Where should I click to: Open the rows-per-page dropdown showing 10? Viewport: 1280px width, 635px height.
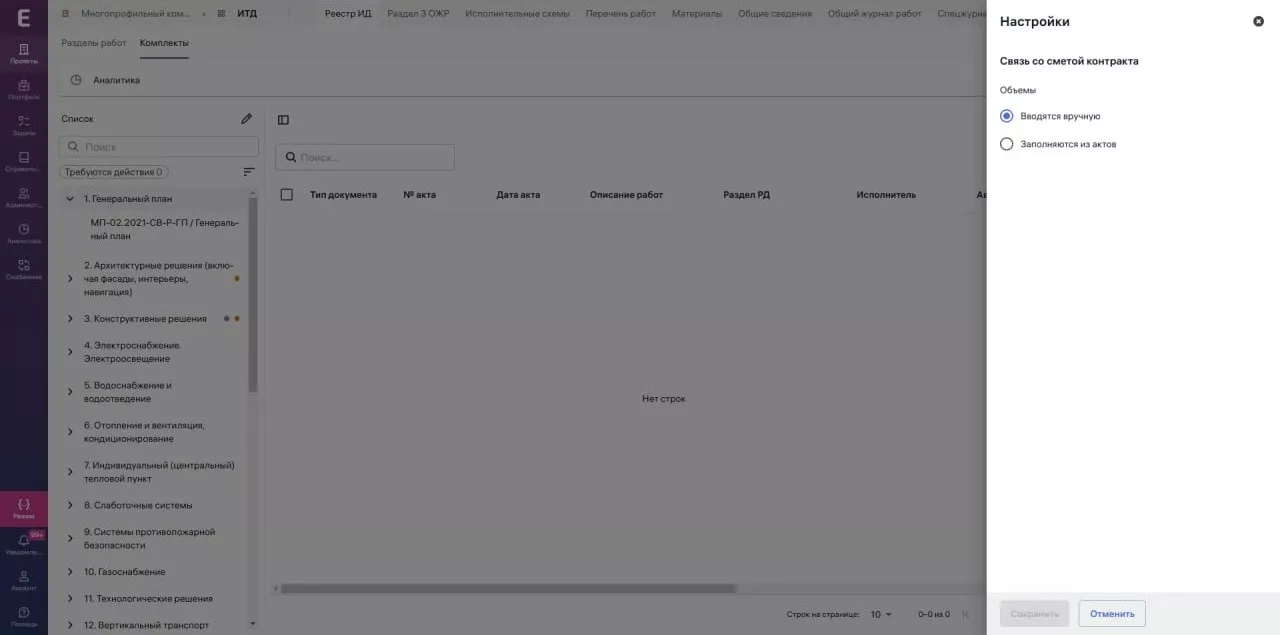pos(880,614)
